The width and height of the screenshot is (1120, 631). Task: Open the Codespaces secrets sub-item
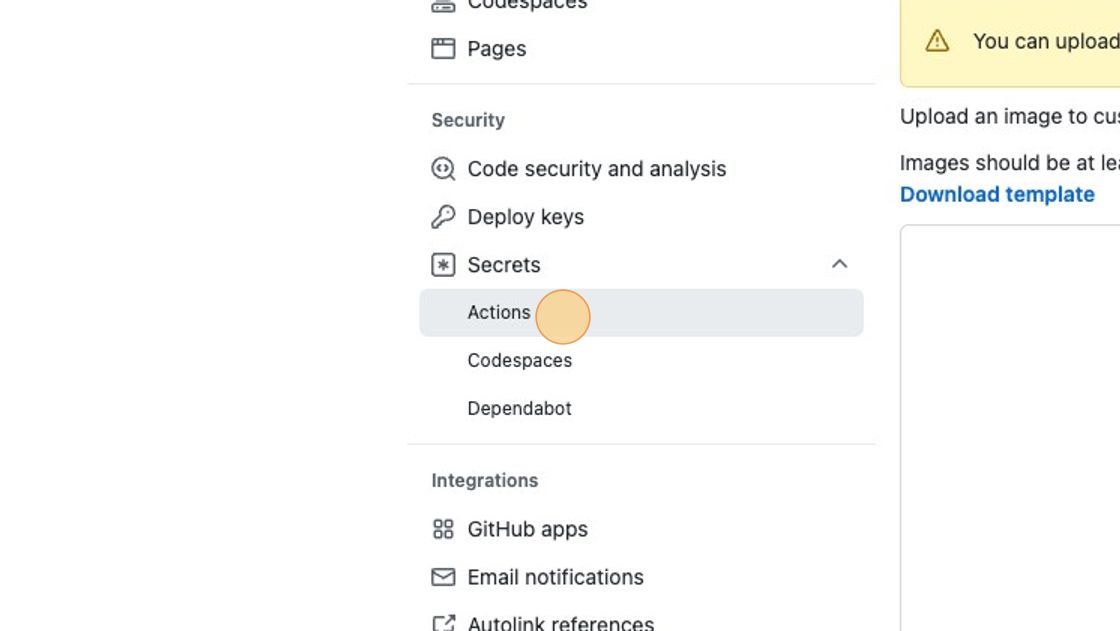click(519, 360)
